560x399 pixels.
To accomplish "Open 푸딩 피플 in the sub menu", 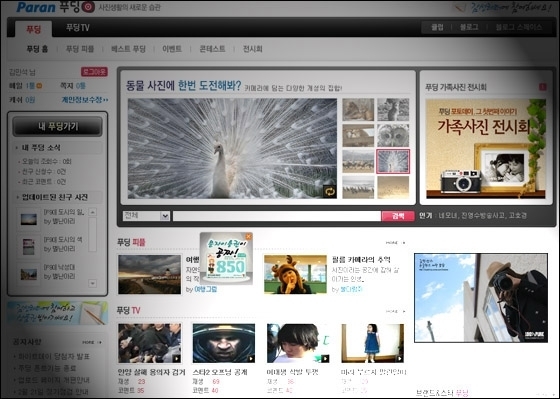I will click(80, 49).
